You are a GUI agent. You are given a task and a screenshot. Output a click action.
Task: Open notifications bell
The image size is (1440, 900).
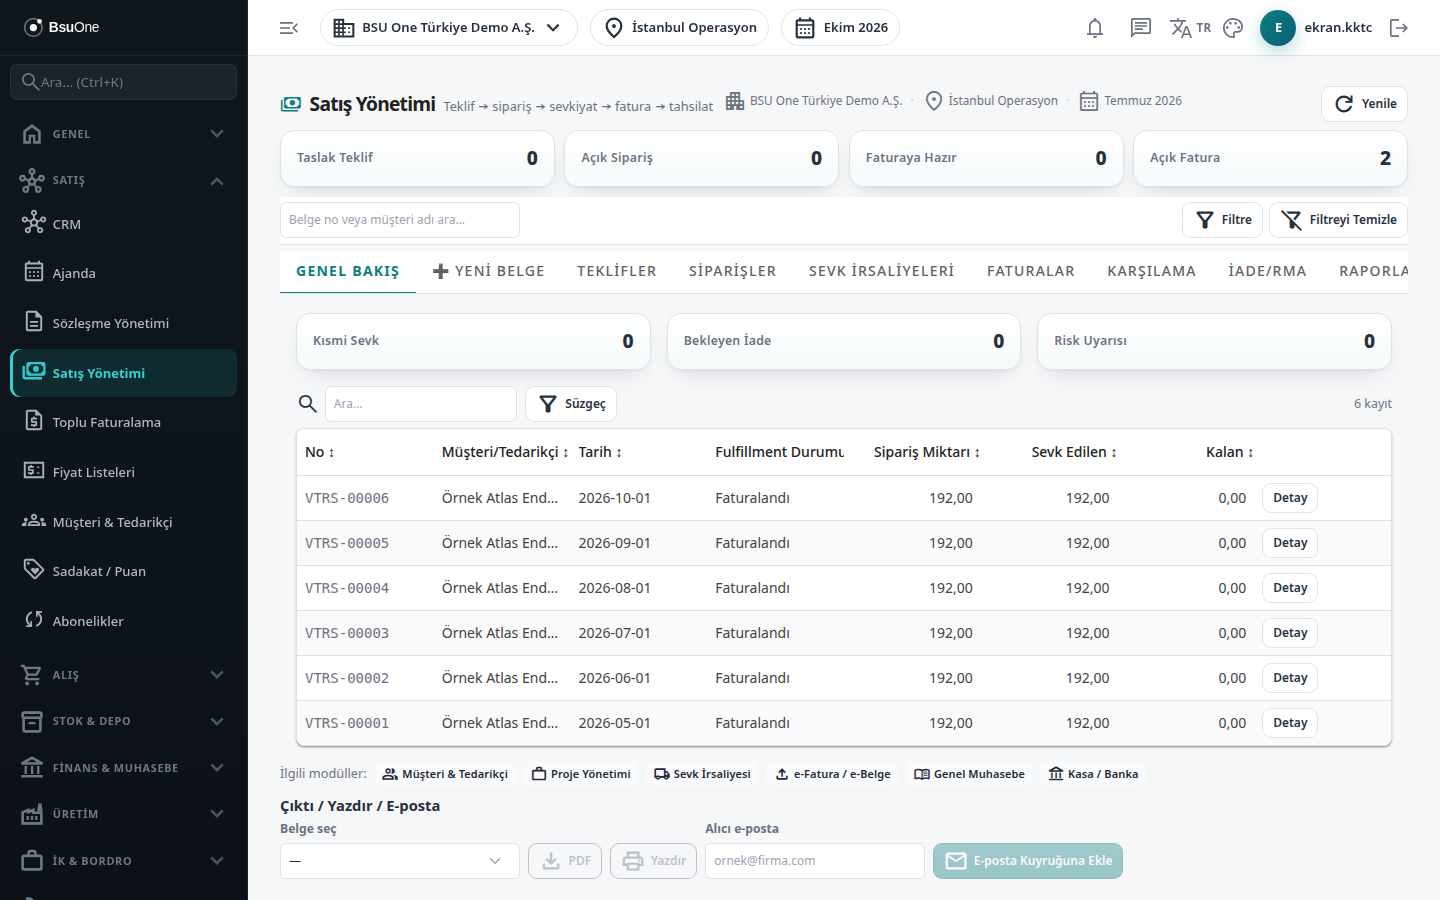[x=1095, y=28]
